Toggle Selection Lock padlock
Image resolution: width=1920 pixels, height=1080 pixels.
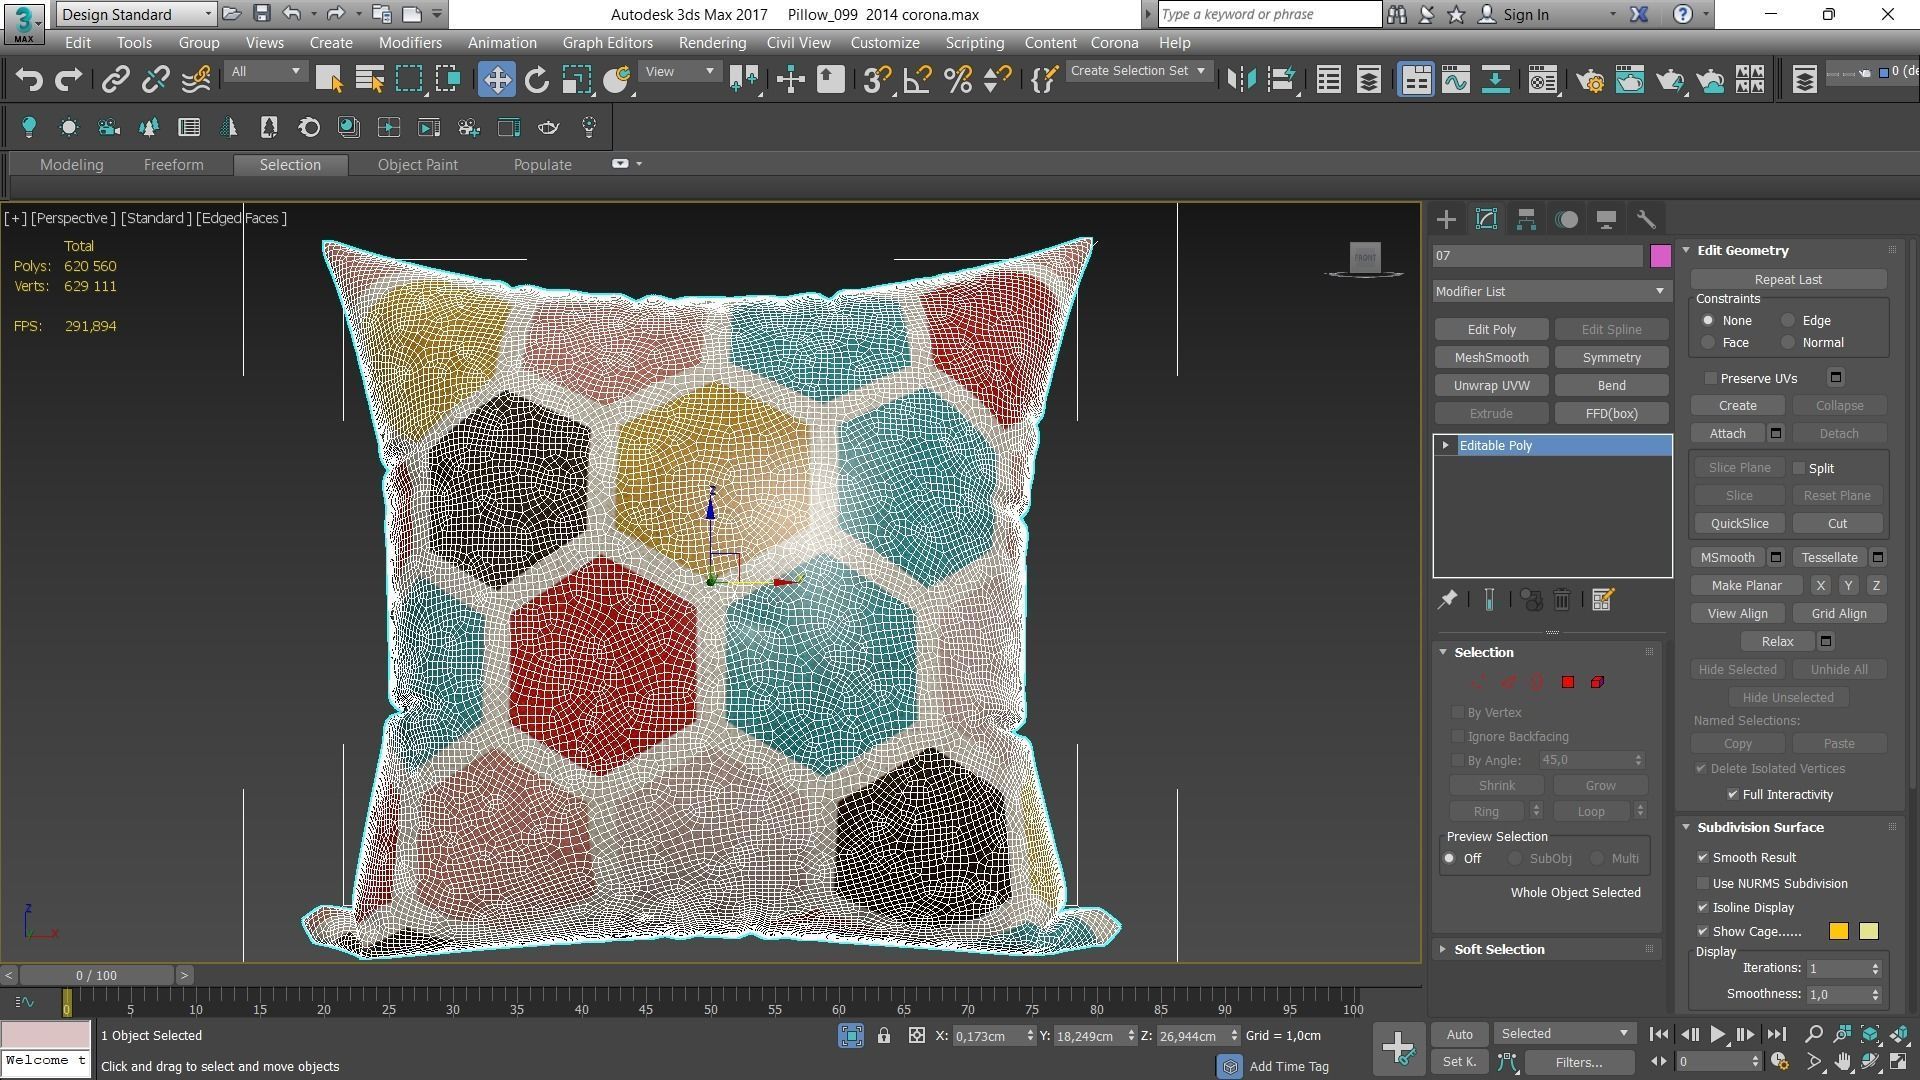point(884,1036)
